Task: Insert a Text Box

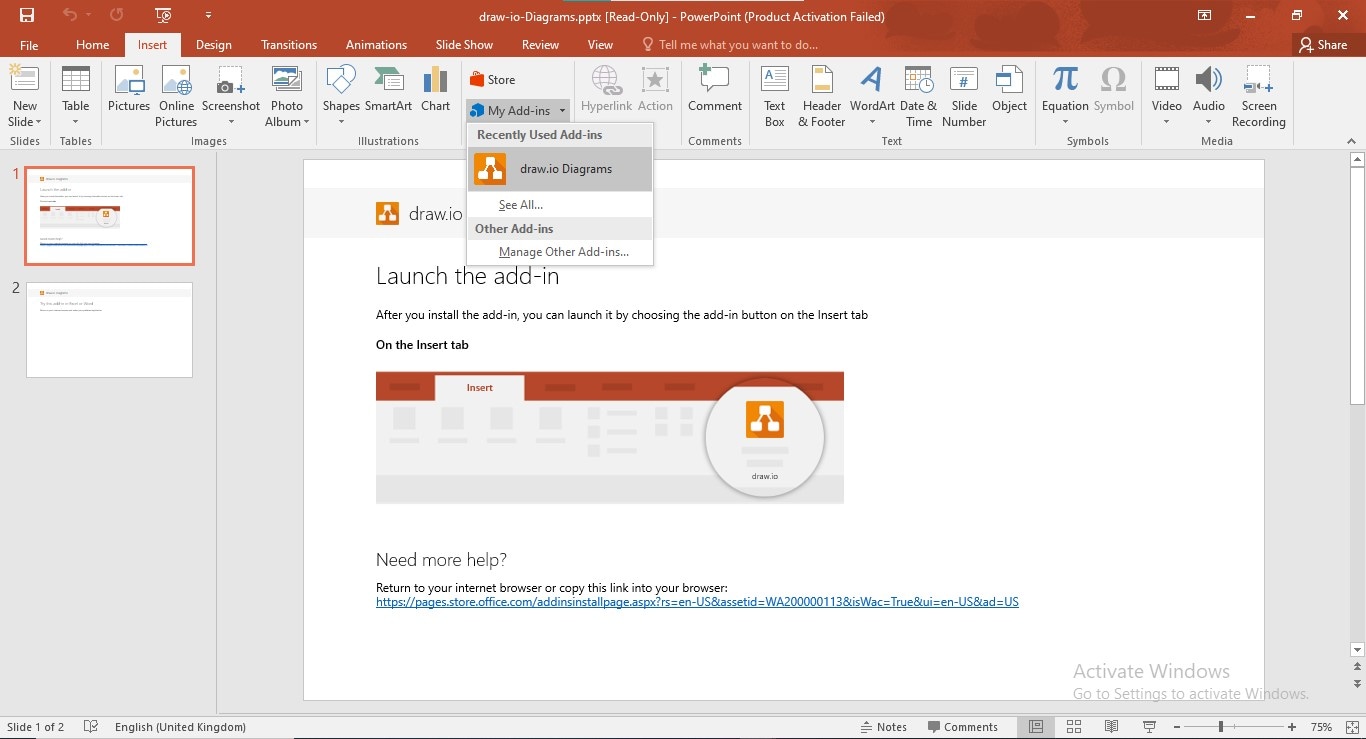Action: pyautogui.click(x=775, y=96)
